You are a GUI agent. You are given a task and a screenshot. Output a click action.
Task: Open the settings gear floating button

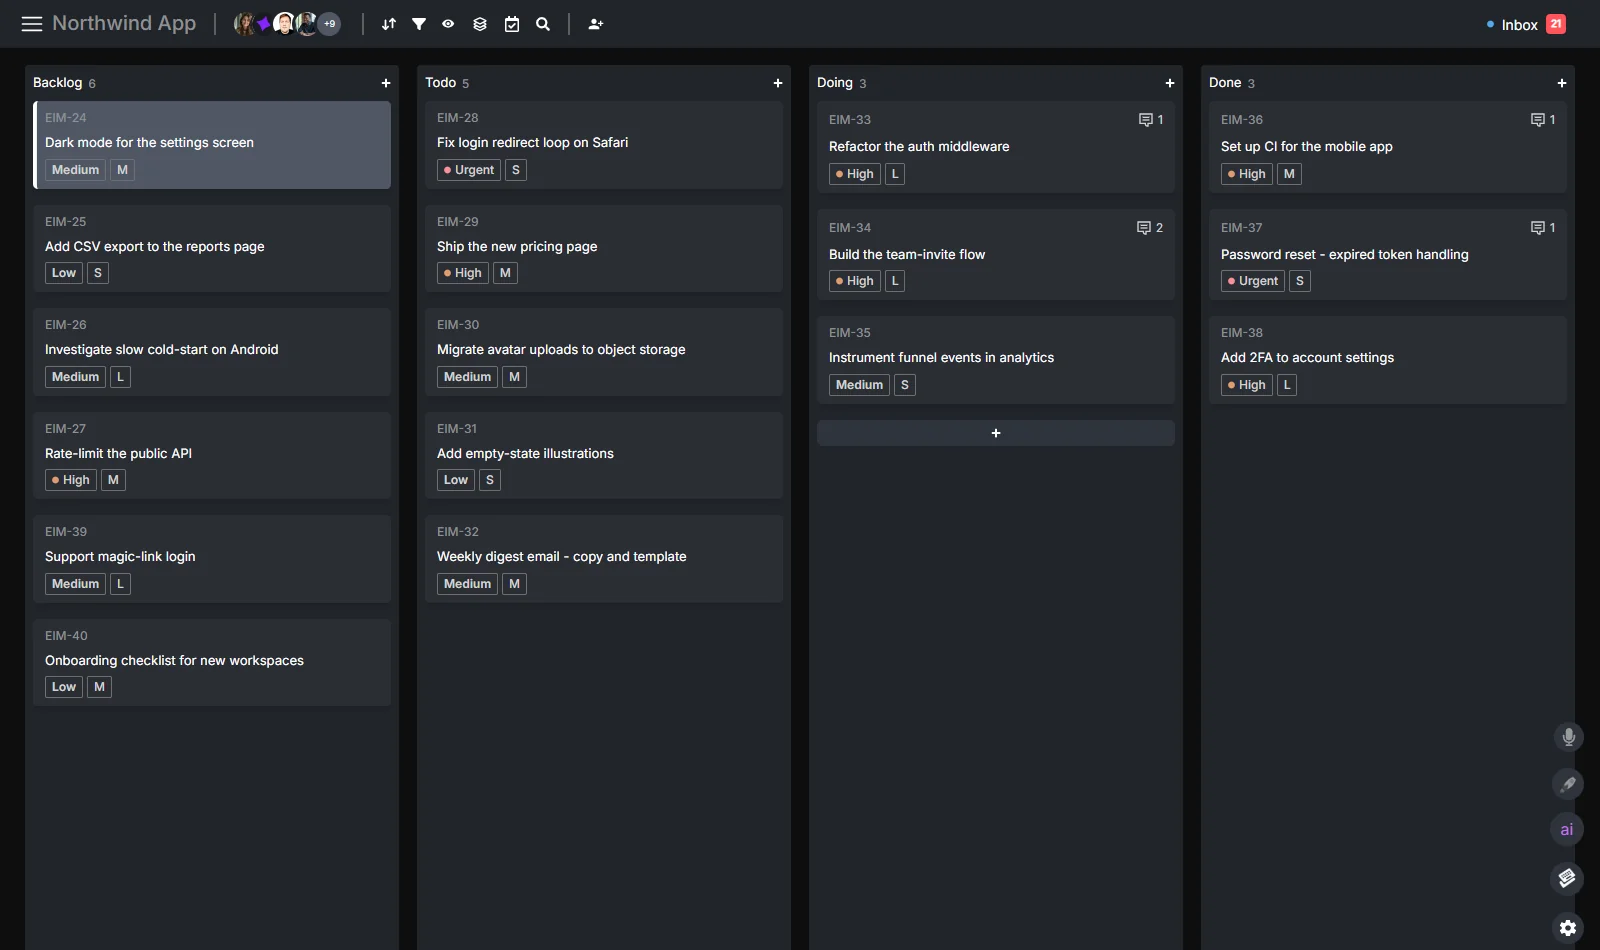pyautogui.click(x=1568, y=928)
